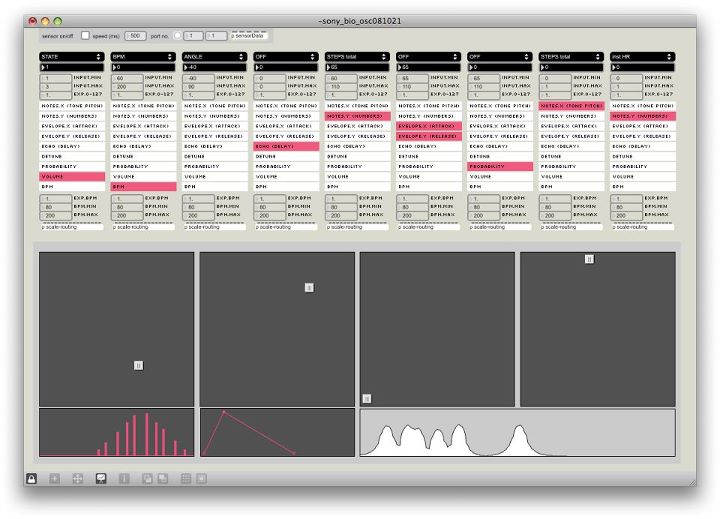
Task: Select PROBABILITY in the seventh column
Action: tap(500, 166)
